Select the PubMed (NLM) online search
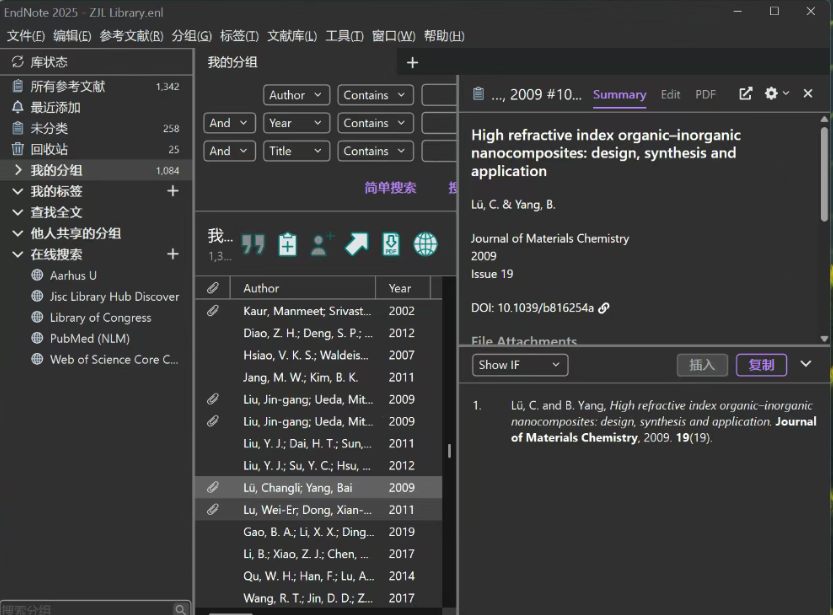This screenshot has height=615, width=833. 90,338
